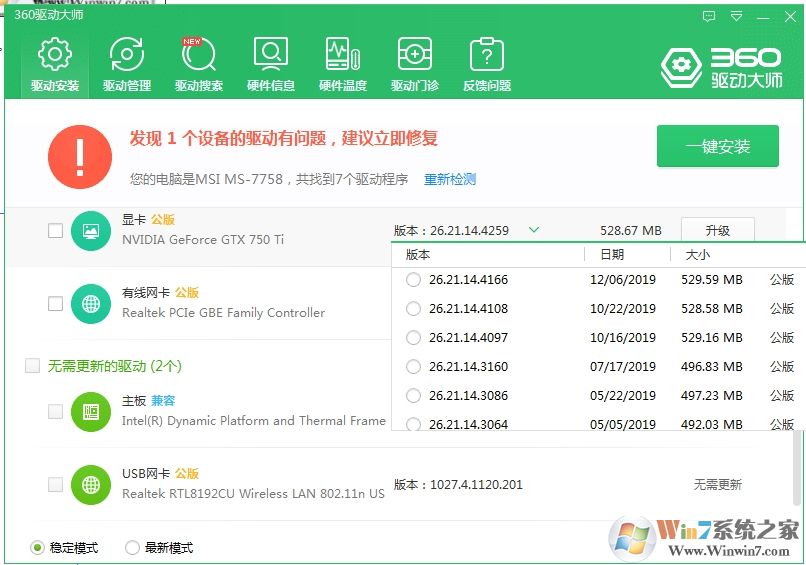The height and width of the screenshot is (565, 806).
Task: Select version 26.21.14.4097 radio button
Action: [413, 337]
